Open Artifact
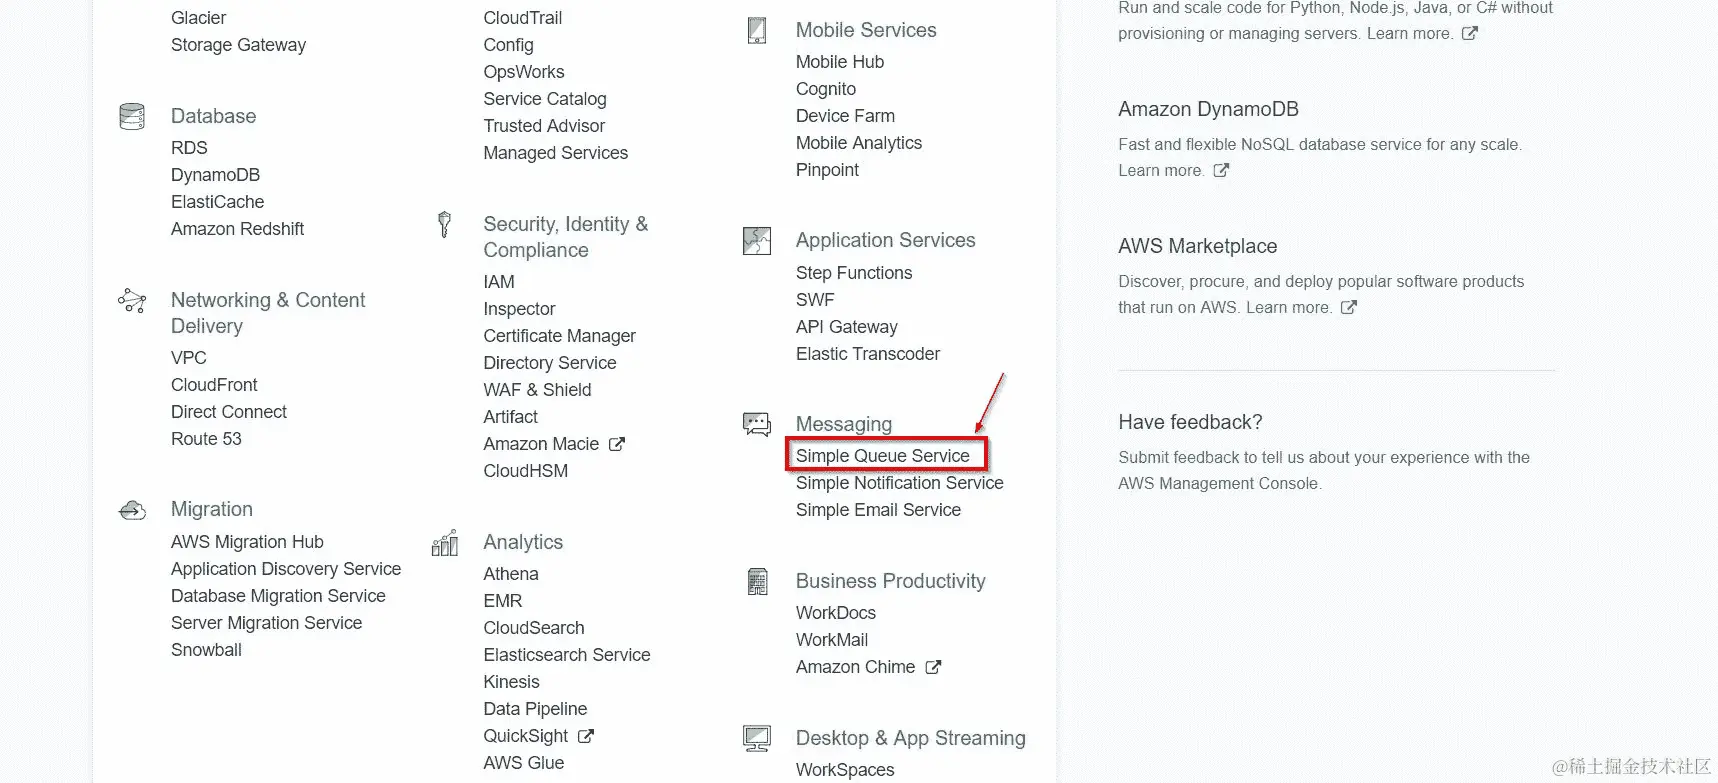Viewport: 1718px width, 783px height. [510, 417]
